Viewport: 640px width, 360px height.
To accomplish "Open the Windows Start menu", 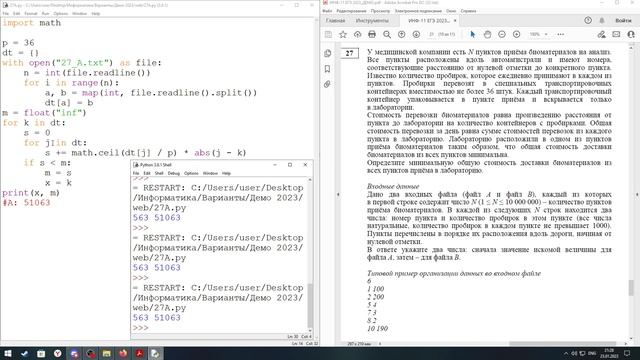I will coord(8,353).
